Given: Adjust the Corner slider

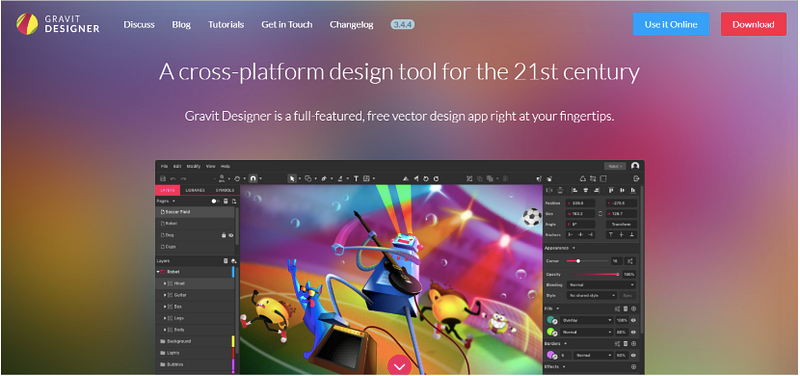Looking at the screenshot, I should pyautogui.click(x=587, y=261).
